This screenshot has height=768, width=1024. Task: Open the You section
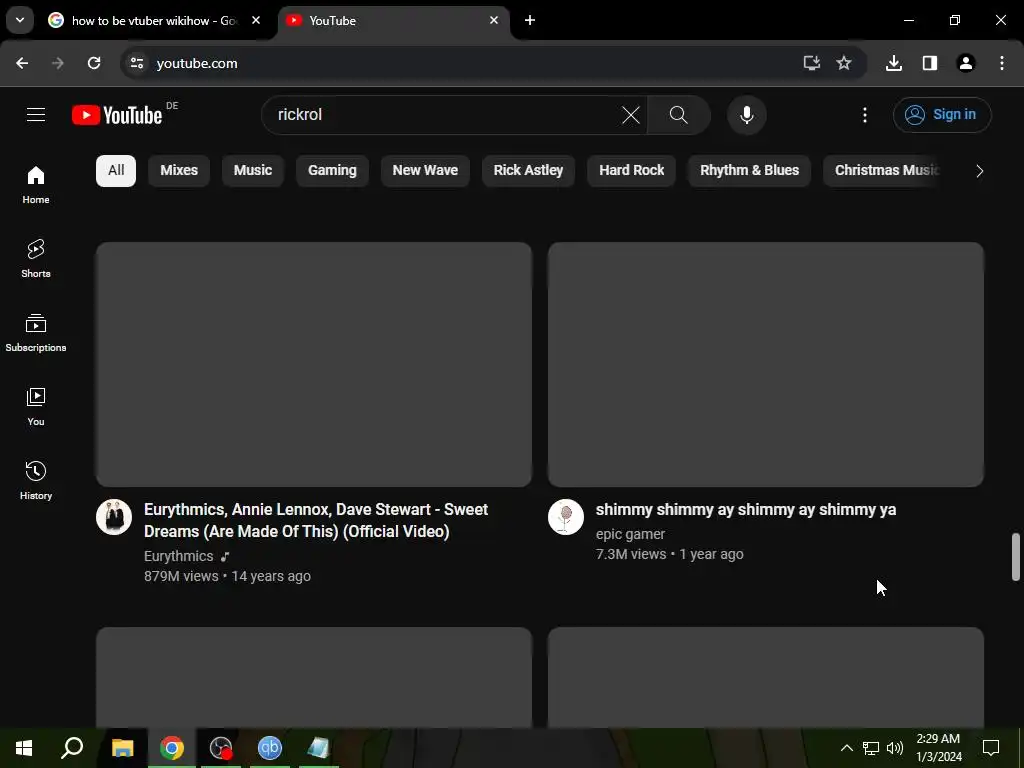[36, 406]
